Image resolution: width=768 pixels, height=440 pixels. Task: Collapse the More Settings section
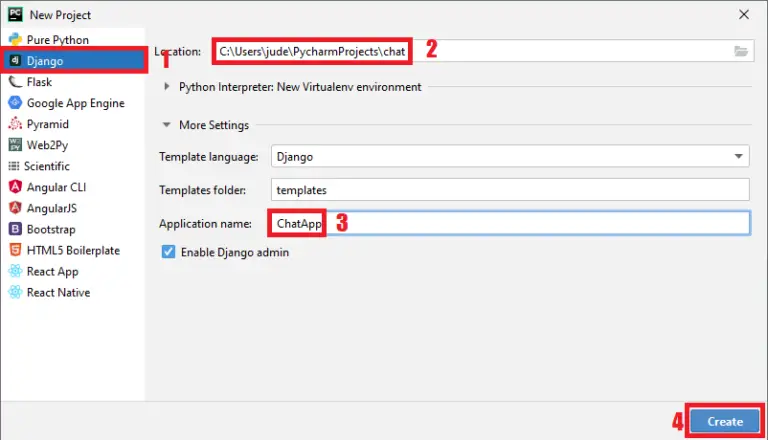167,125
